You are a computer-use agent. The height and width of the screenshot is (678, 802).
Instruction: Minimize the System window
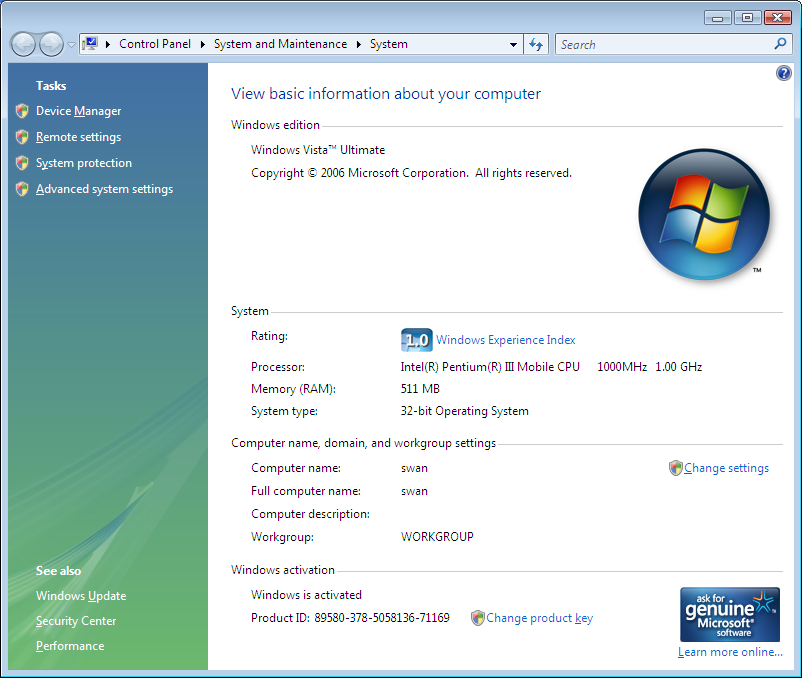[718, 18]
